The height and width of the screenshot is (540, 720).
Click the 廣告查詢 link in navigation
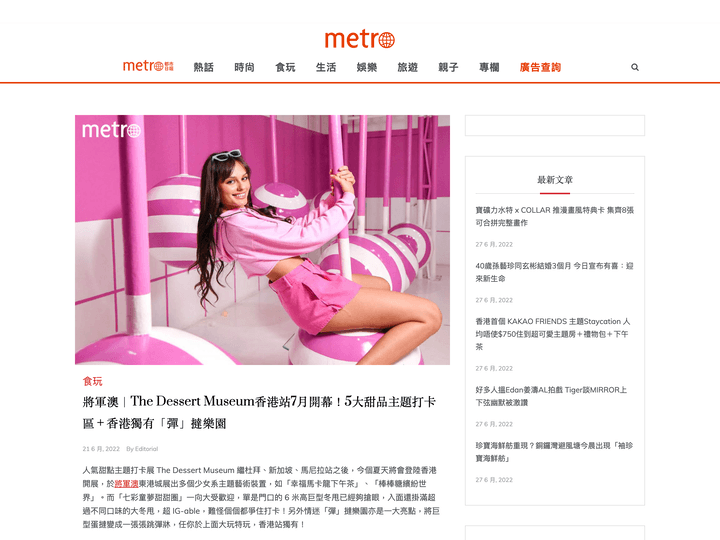540,68
